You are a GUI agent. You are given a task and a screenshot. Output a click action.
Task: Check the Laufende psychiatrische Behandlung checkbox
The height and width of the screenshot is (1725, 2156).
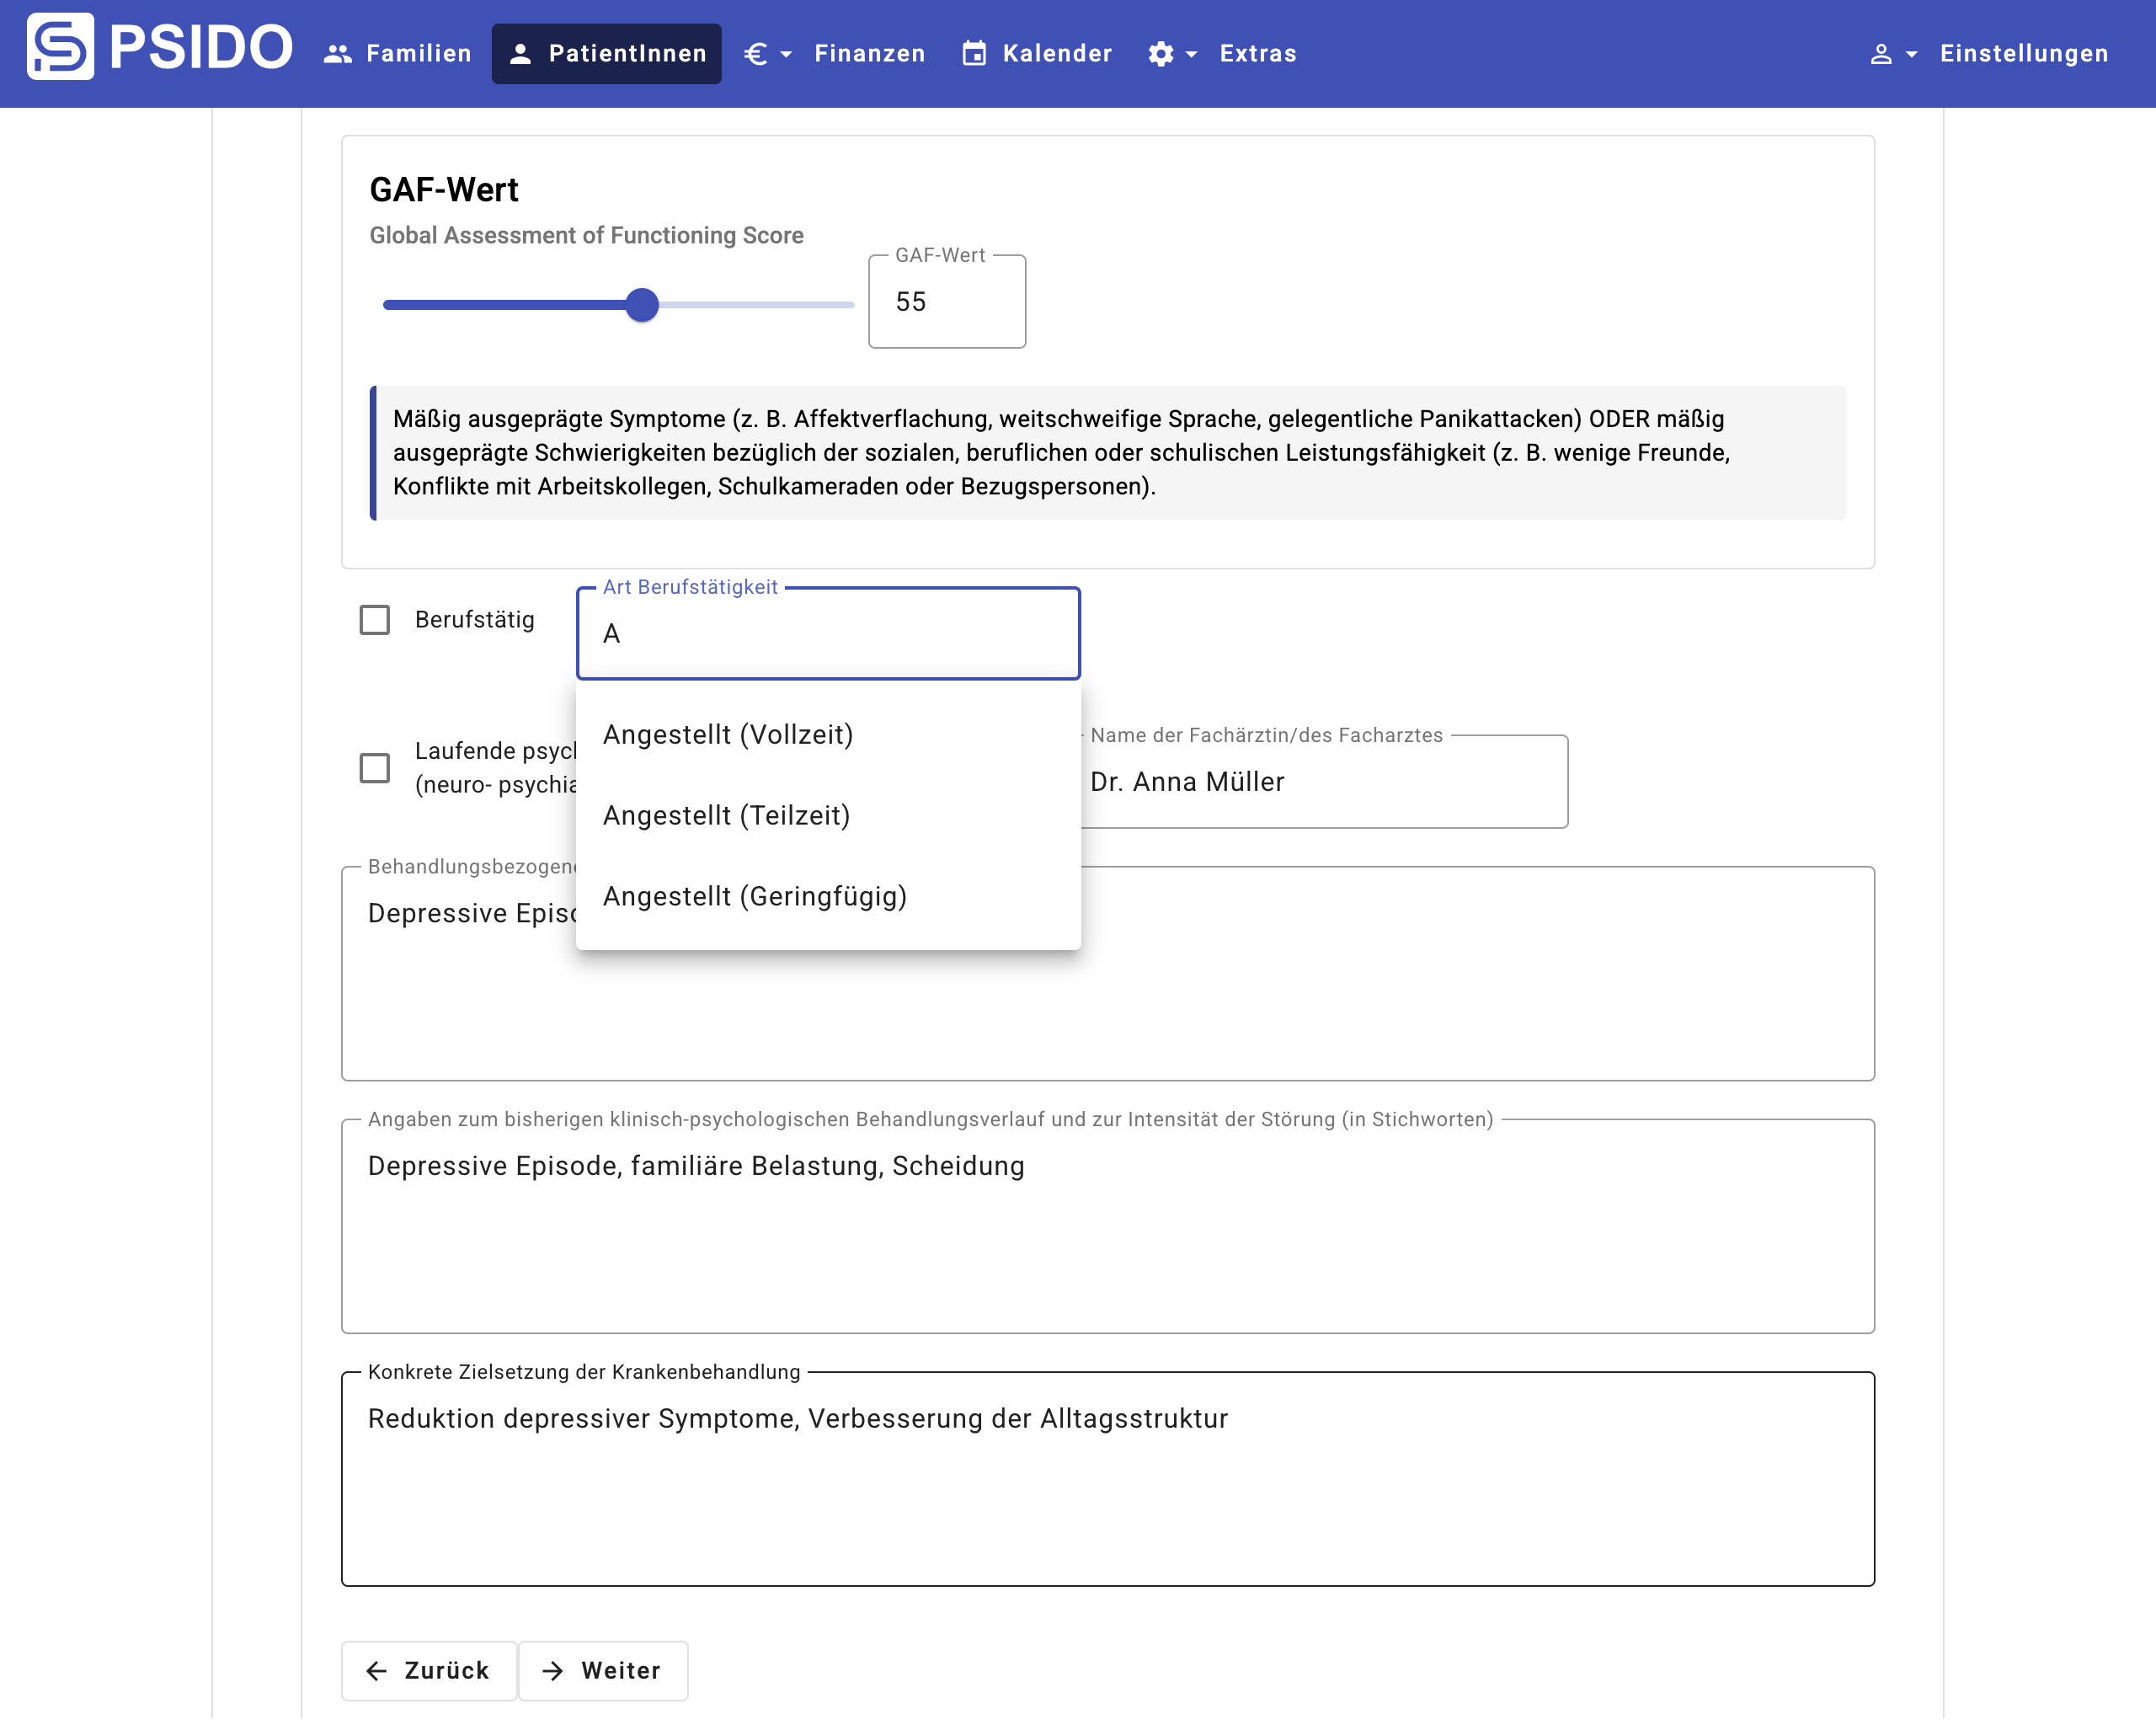point(375,768)
